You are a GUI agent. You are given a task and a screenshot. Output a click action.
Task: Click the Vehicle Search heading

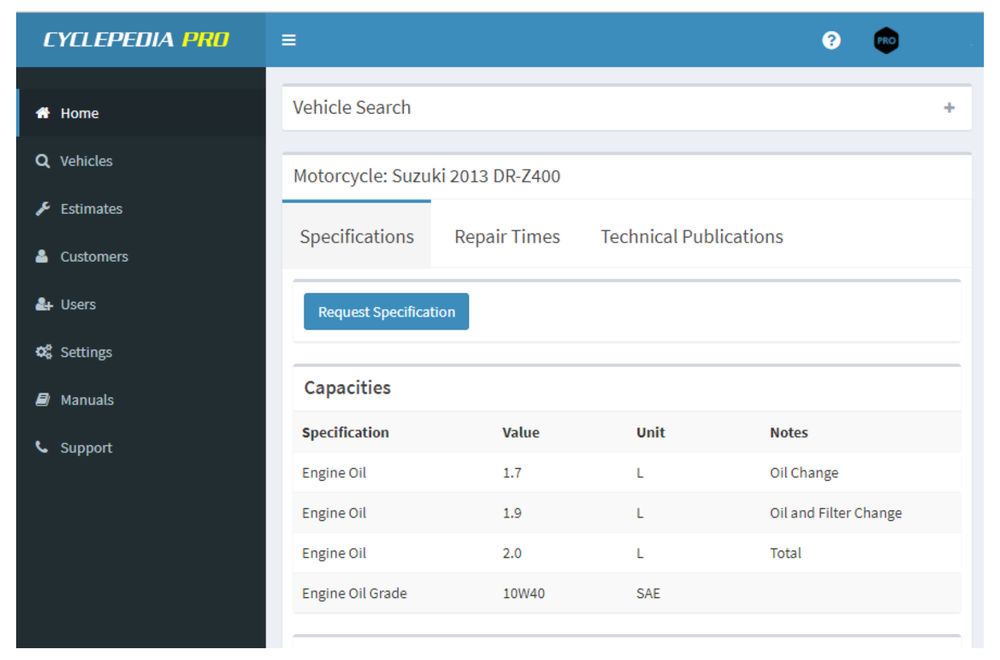tap(352, 107)
